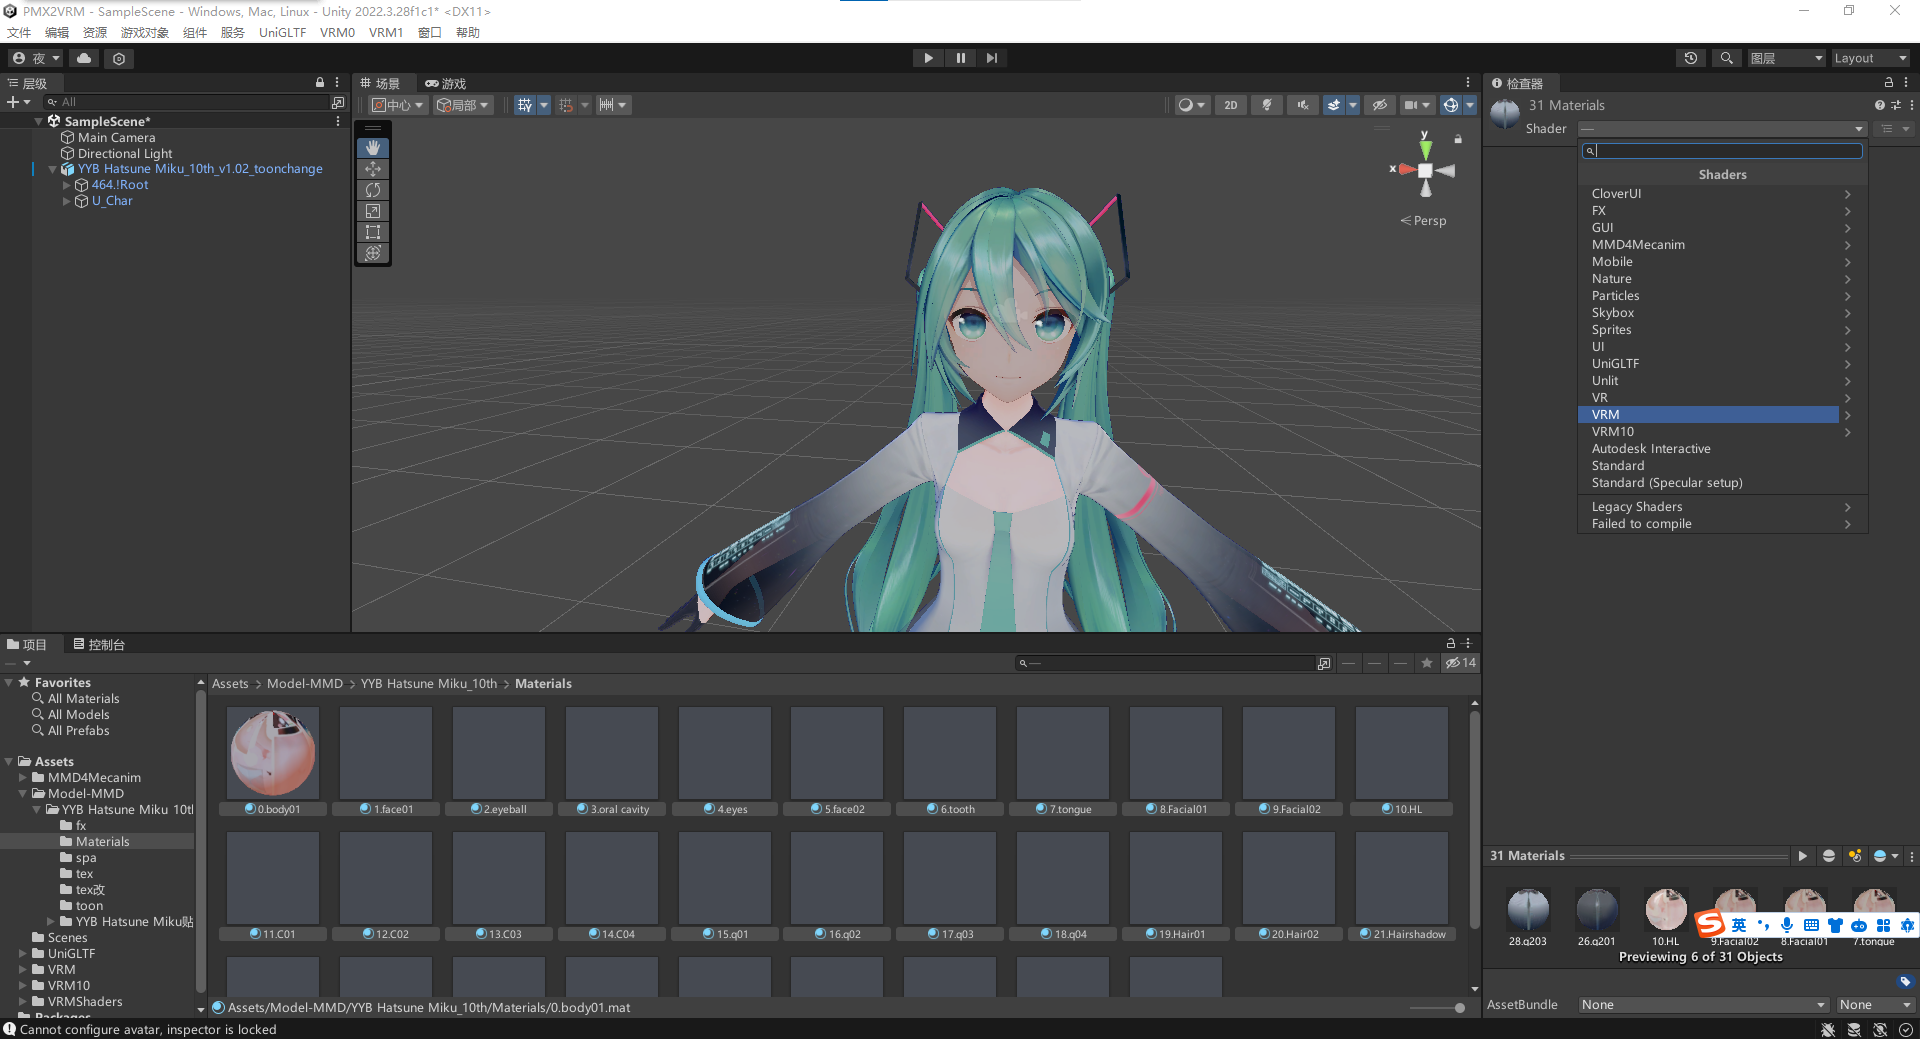Screen dimensions: 1920x1039
Task: Select Directional Light in Hierarchy
Action: 124,154
